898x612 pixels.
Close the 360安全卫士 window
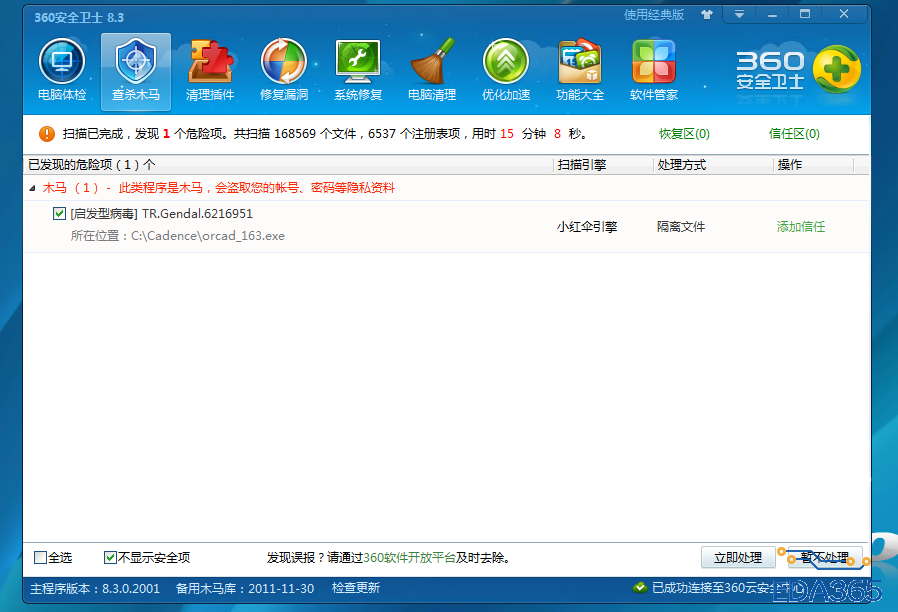click(844, 14)
